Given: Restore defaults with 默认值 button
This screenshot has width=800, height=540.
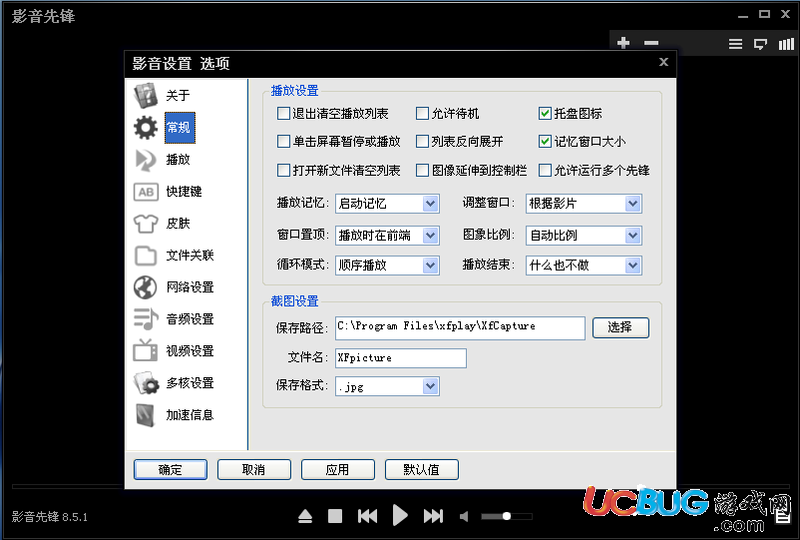Looking at the screenshot, I should [421, 470].
